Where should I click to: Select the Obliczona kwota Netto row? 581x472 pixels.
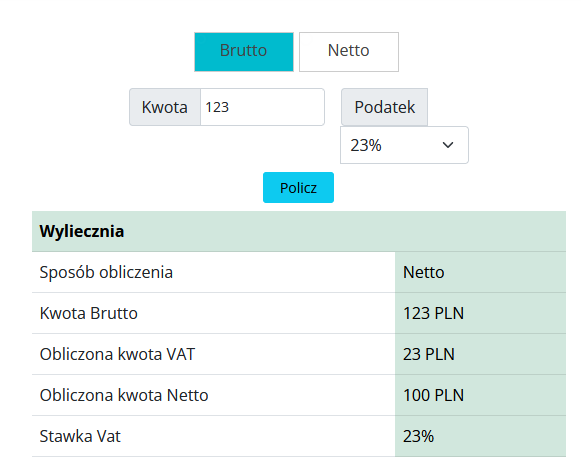click(299, 395)
